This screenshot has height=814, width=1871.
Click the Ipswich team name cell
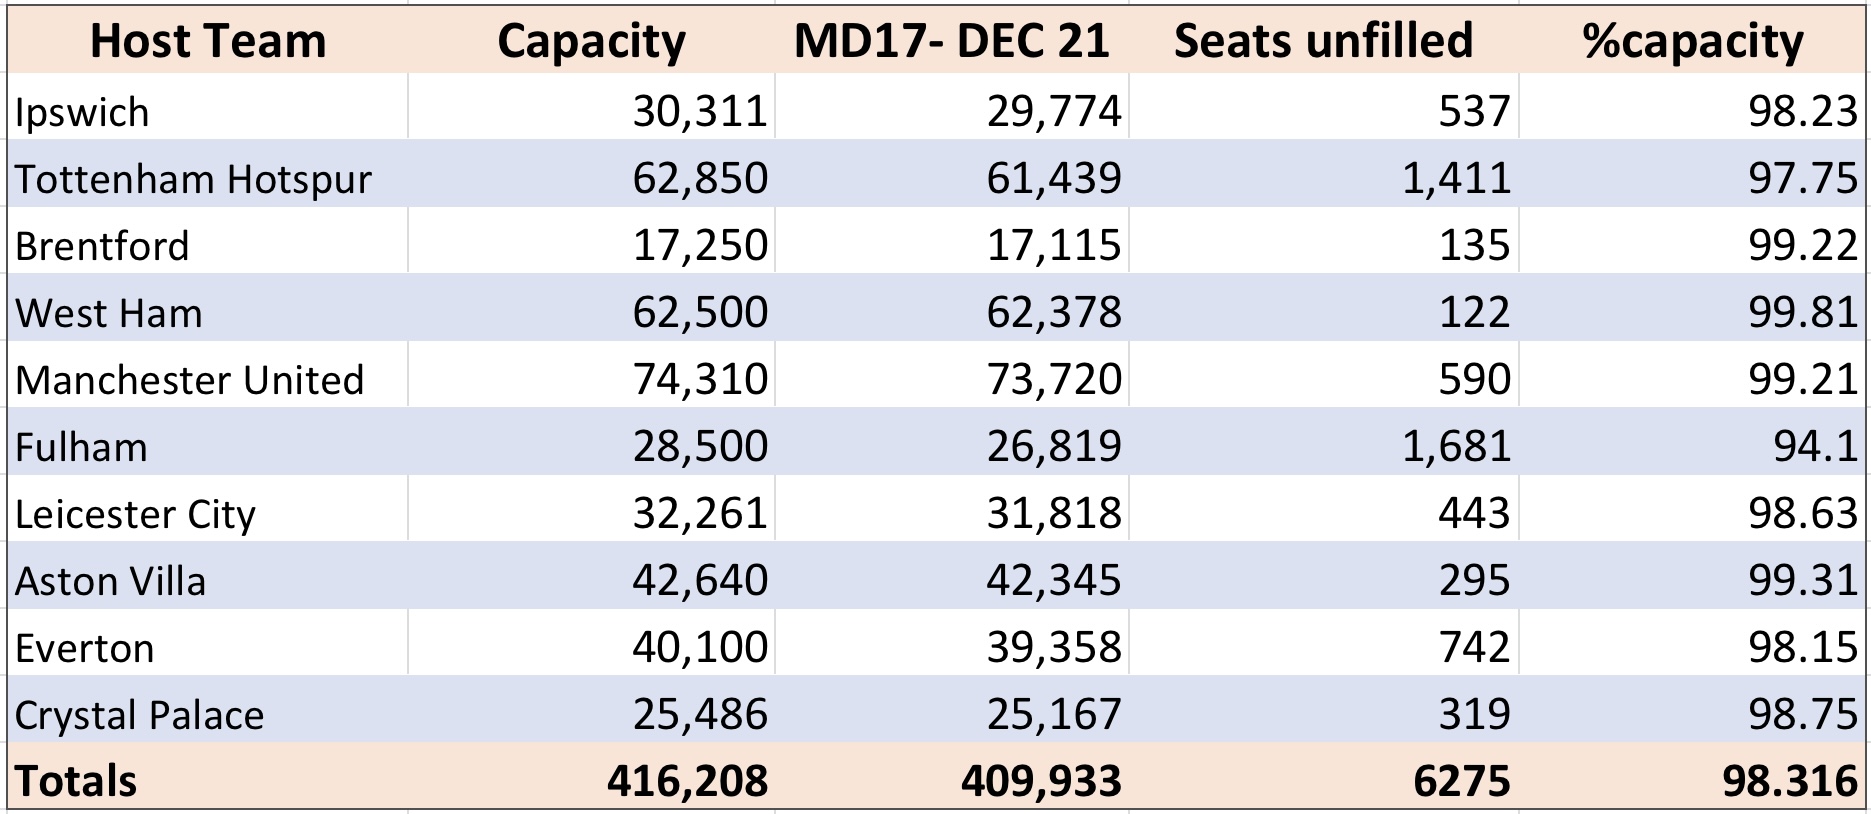(208, 107)
